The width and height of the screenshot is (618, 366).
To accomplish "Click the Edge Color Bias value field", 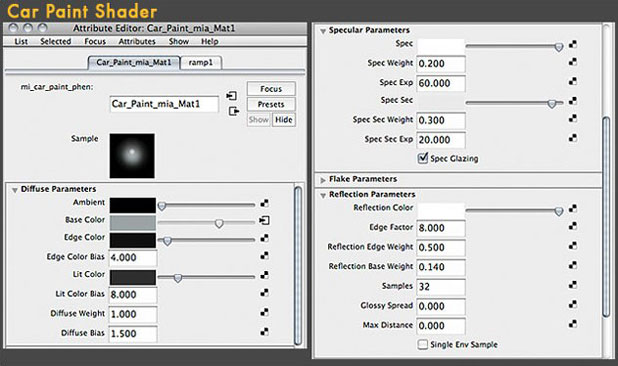I will 133,258.
